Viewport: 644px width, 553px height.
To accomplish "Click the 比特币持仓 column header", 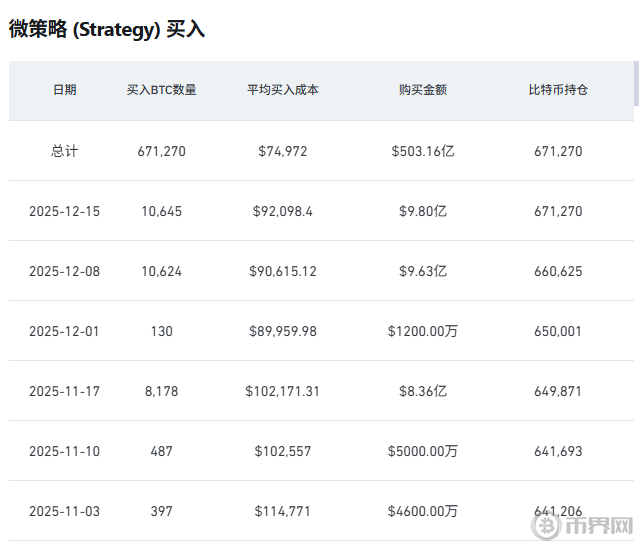I will [x=558, y=90].
